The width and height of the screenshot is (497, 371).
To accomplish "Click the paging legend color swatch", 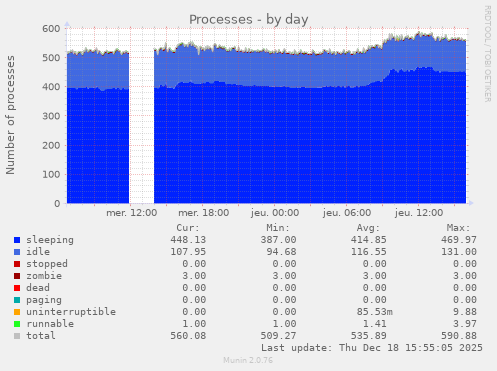I will (17, 300).
